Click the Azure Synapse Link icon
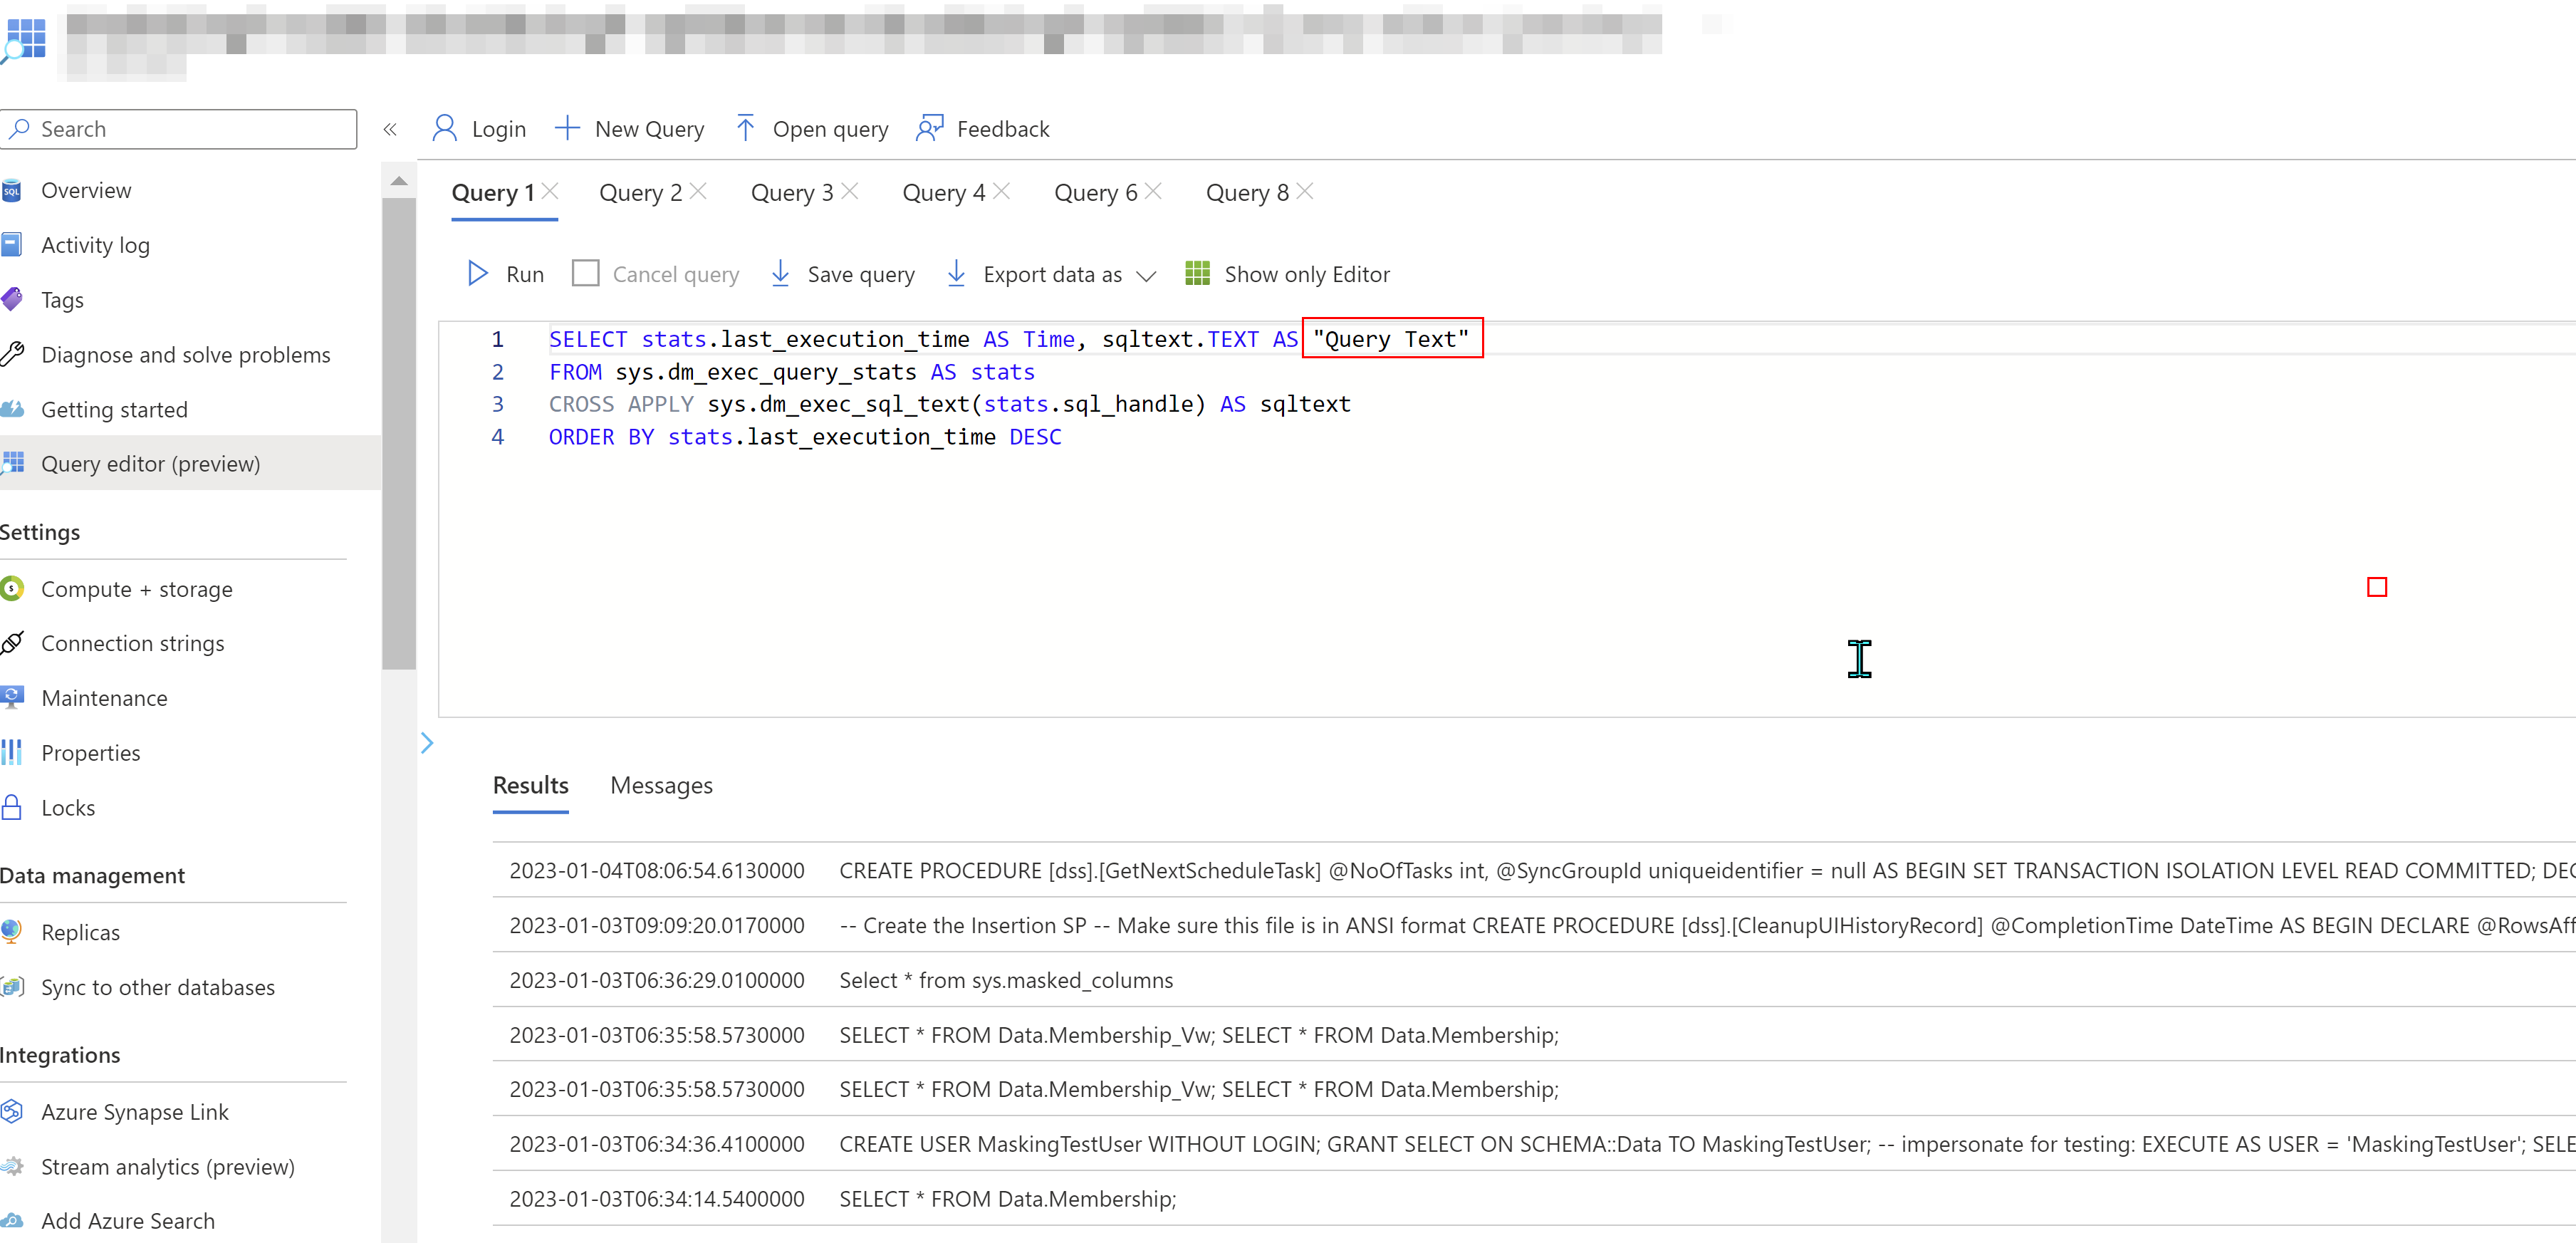2576x1243 pixels. click(x=11, y=1111)
